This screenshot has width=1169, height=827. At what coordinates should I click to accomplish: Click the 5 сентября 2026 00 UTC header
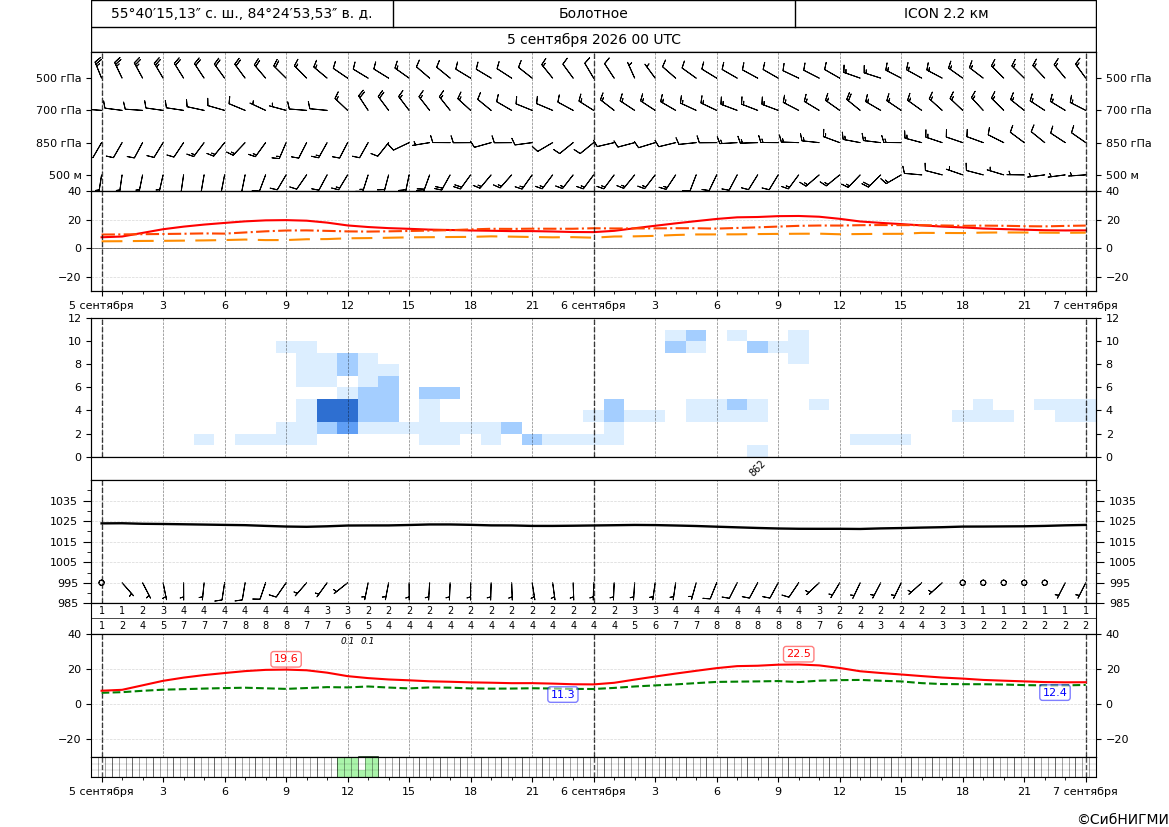593,40
